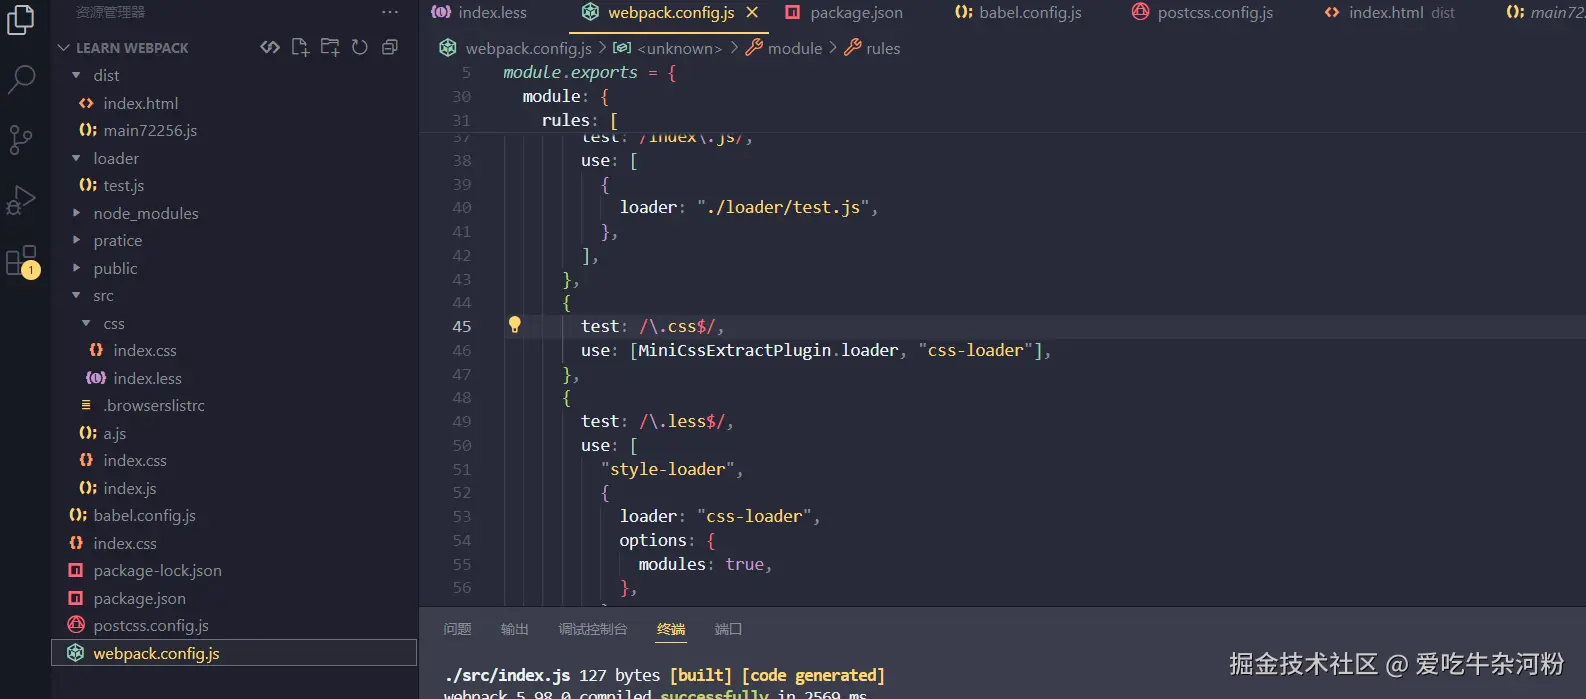The image size is (1586, 699).
Task: Click the webpack icon in the breadcrumb
Action: tap(448, 48)
